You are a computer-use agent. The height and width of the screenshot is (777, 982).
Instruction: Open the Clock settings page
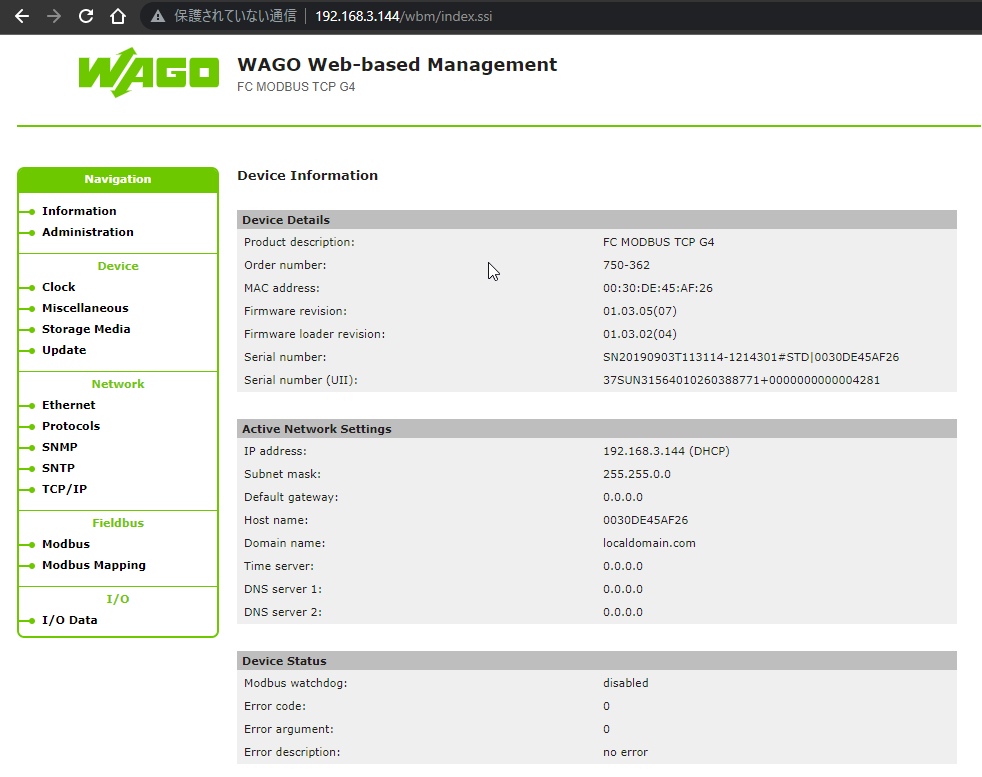coord(58,287)
